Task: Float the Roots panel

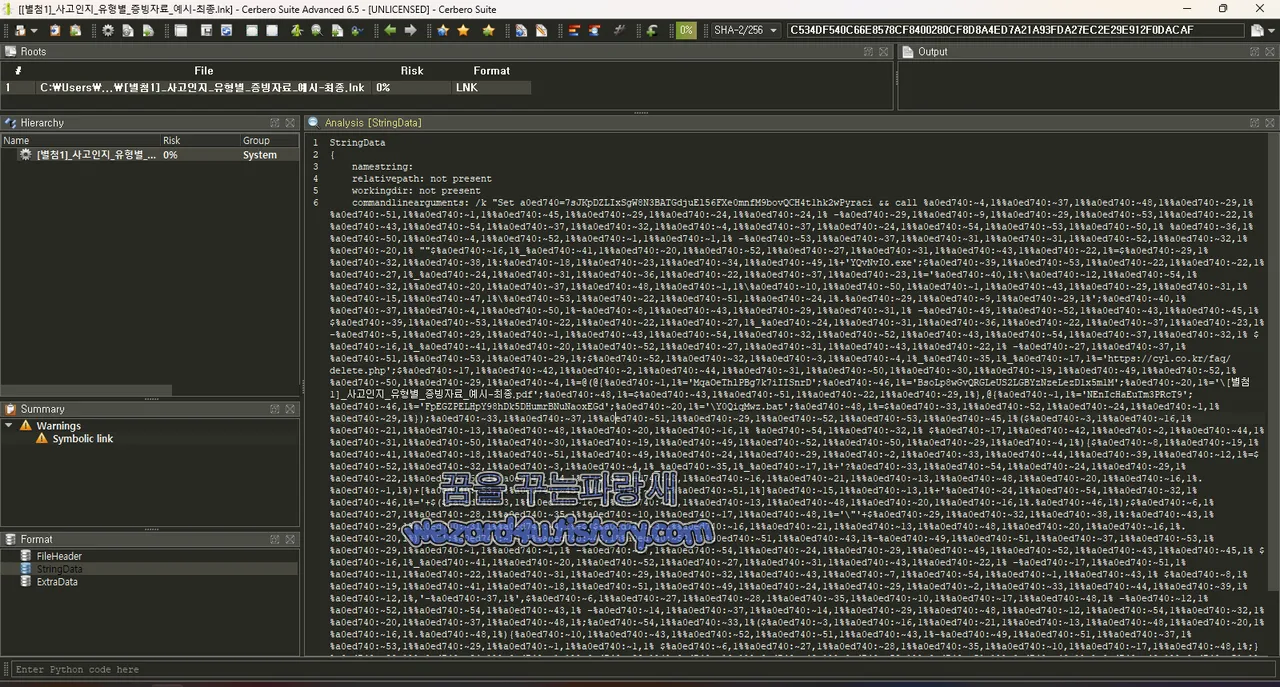Action: click(x=868, y=52)
